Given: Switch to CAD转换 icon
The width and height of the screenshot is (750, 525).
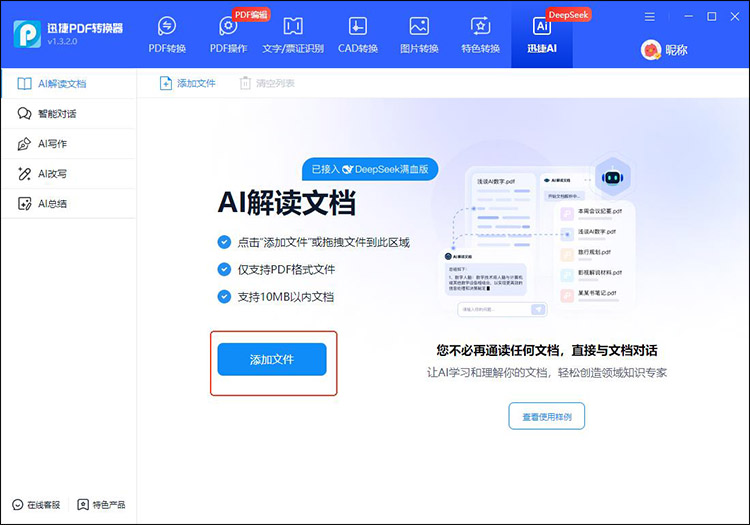Looking at the screenshot, I should (x=357, y=26).
